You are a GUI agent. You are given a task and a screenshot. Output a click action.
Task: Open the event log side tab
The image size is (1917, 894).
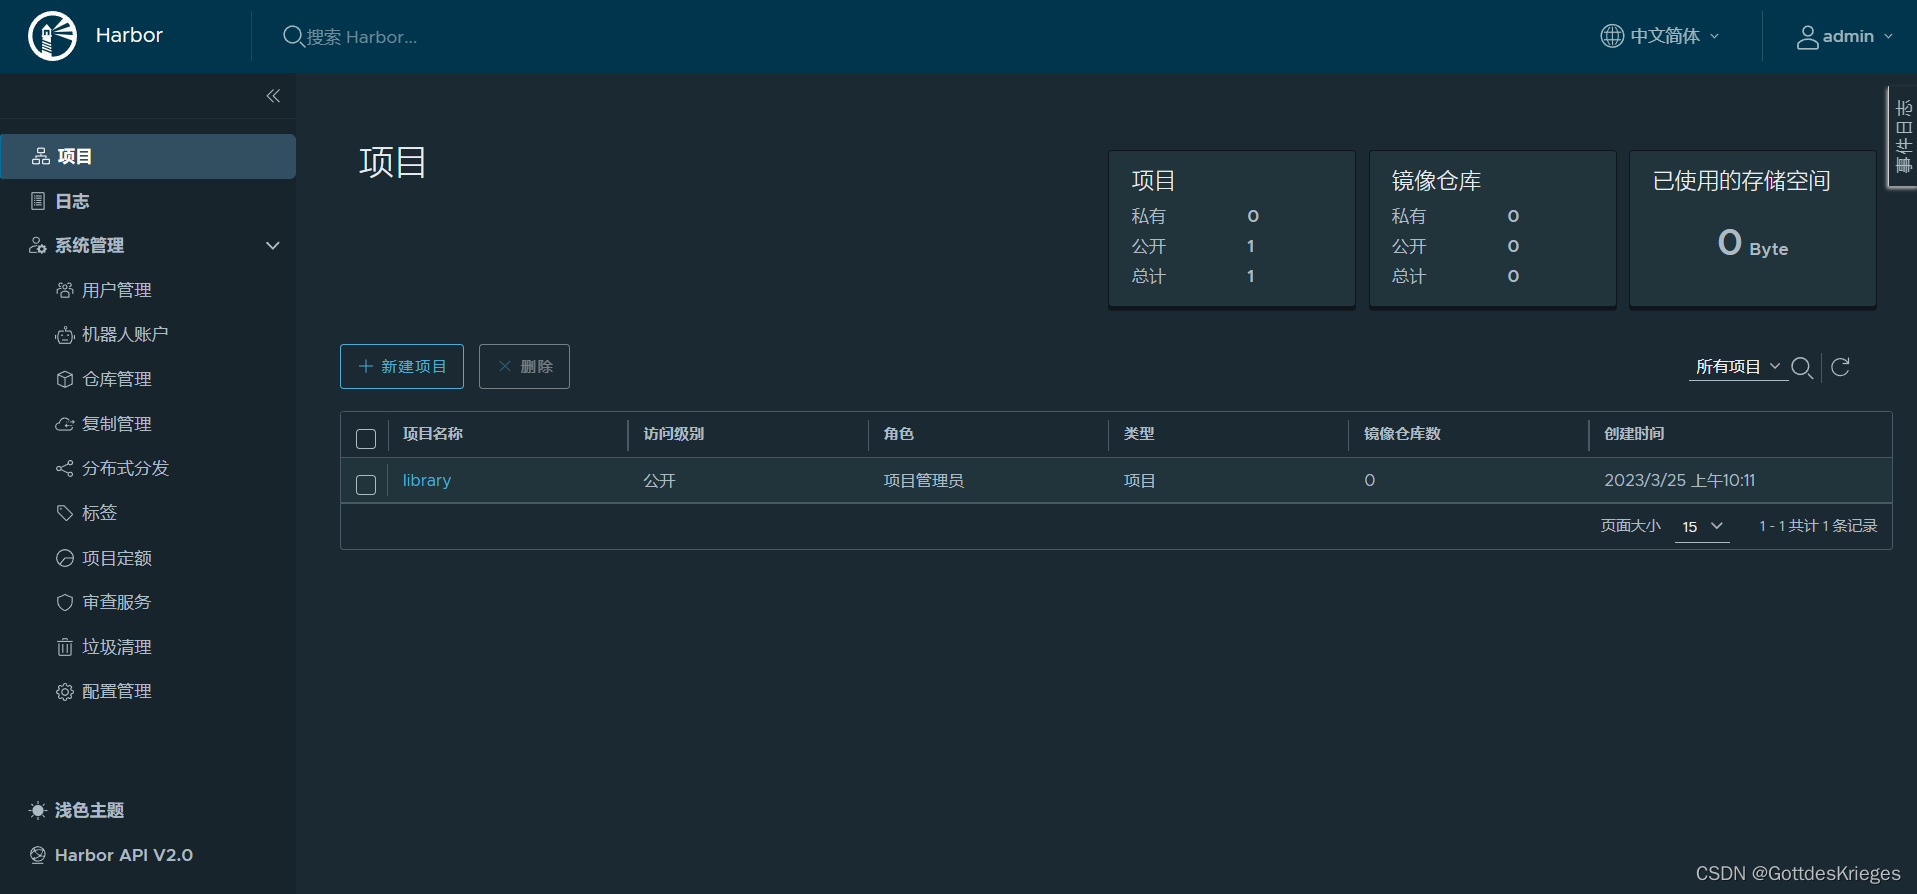(x=1902, y=137)
